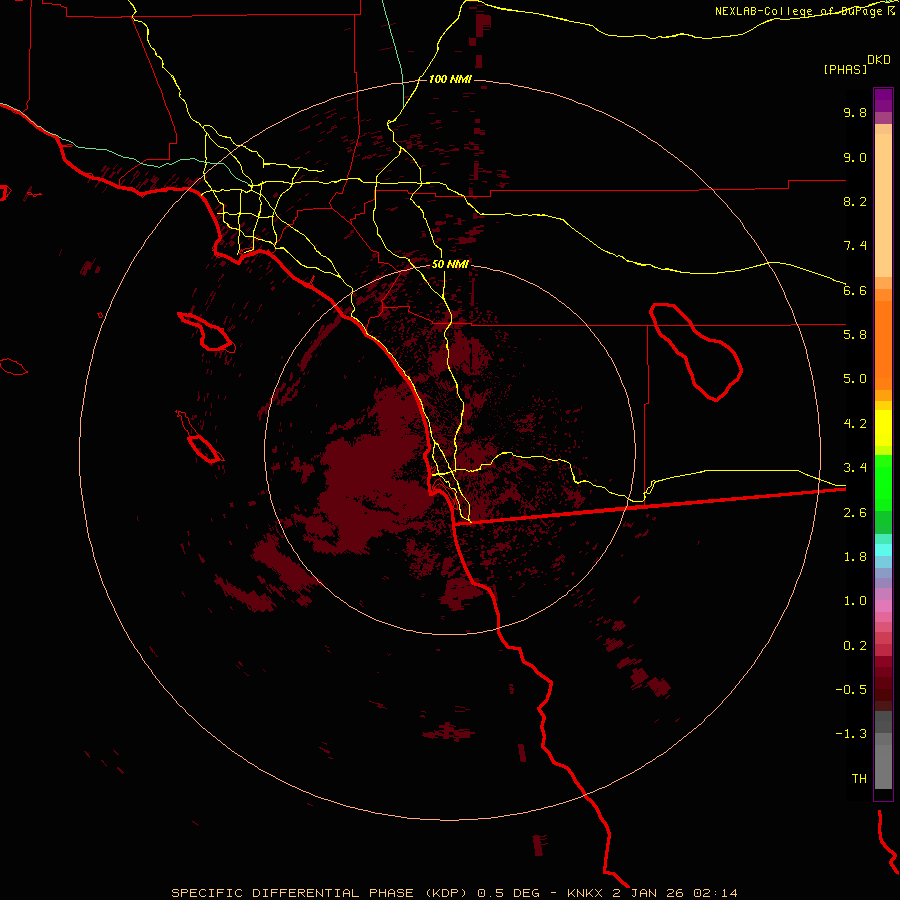900x900 pixels.
Task: Click the 7.4 value on color scale
Action: coord(855,246)
